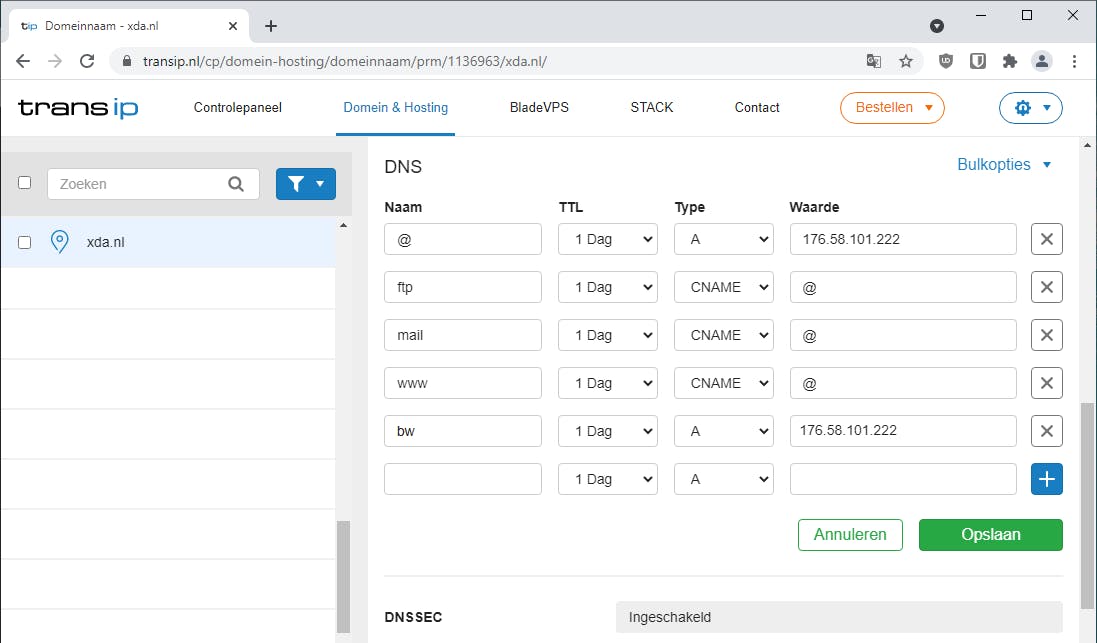The width and height of the screenshot is (1097, 643).
Task: Click the main page vertical scrollbar thumb
Action: click(1087, 505)
